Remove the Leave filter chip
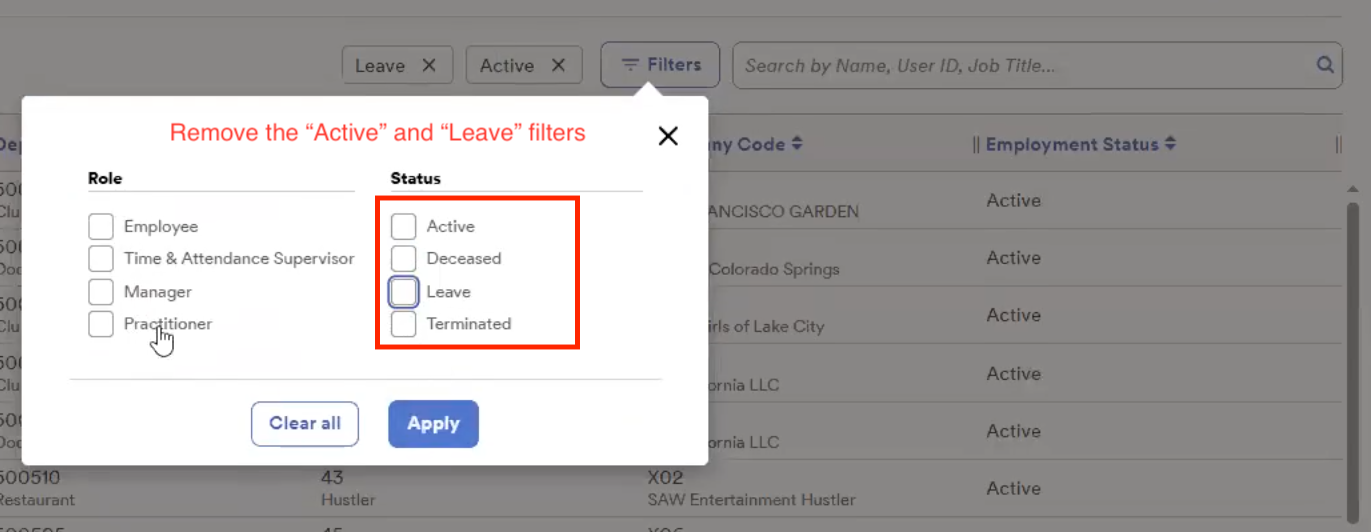The width and height of the screenshot is (1371, 532). (x=429, y=66)
